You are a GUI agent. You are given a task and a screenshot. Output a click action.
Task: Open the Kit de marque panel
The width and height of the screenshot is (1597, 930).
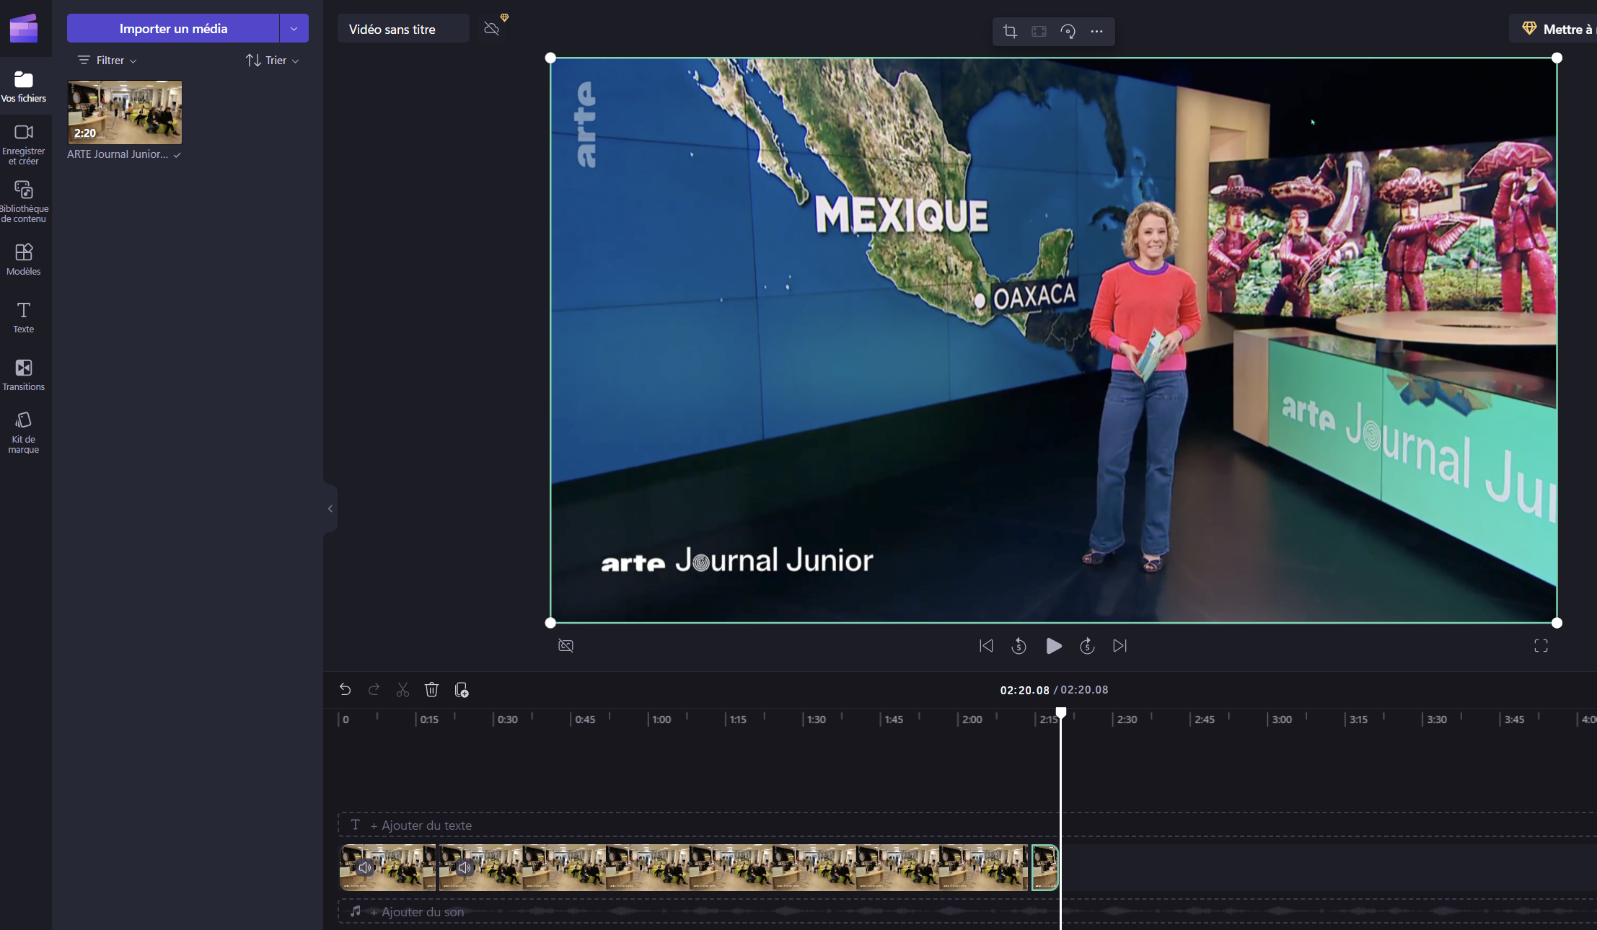click(x=24, y=432)
